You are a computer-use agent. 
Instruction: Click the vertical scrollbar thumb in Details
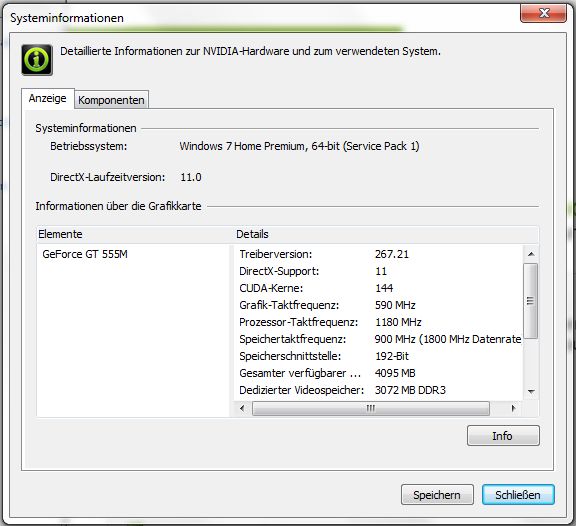(x=531, y=301)
